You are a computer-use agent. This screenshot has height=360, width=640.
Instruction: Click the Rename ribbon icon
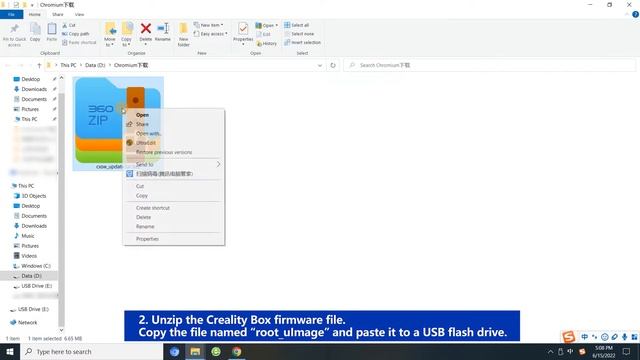(163, 33)
